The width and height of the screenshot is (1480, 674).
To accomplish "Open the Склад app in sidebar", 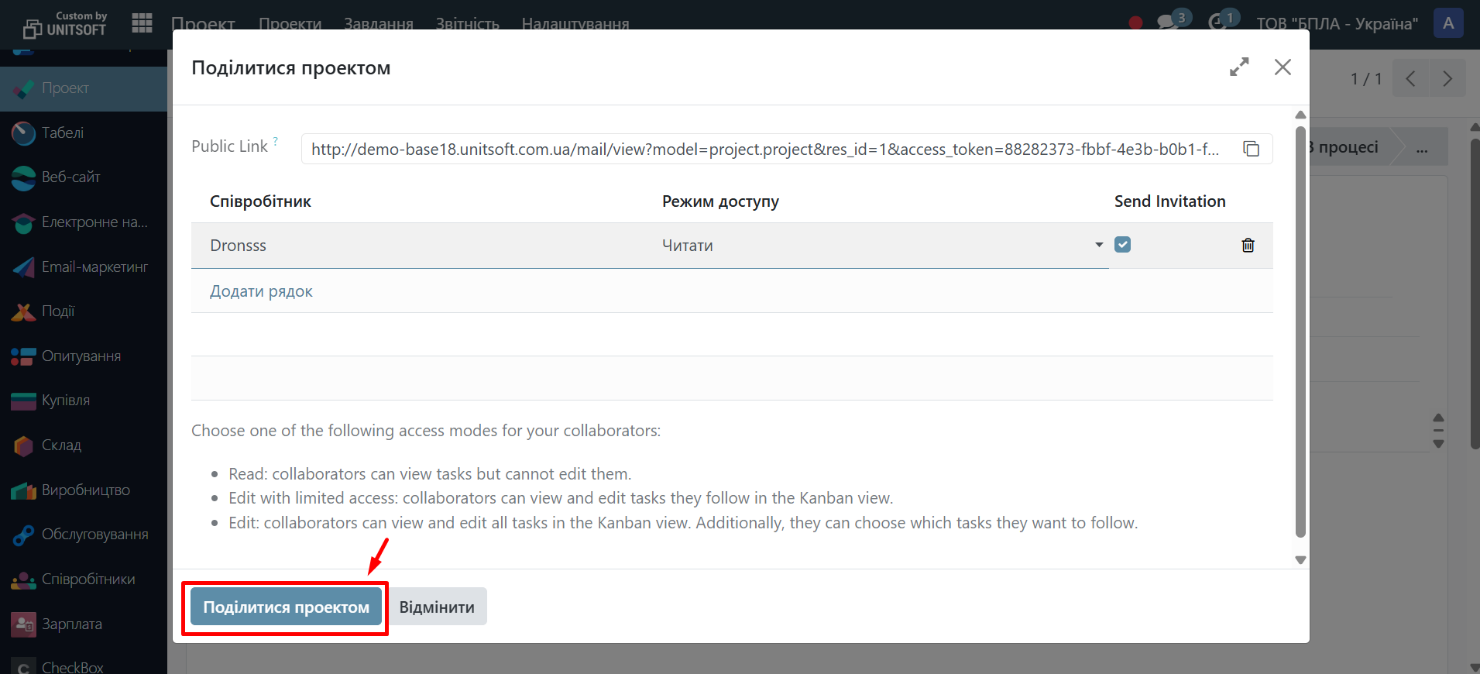I will [61, 445].
